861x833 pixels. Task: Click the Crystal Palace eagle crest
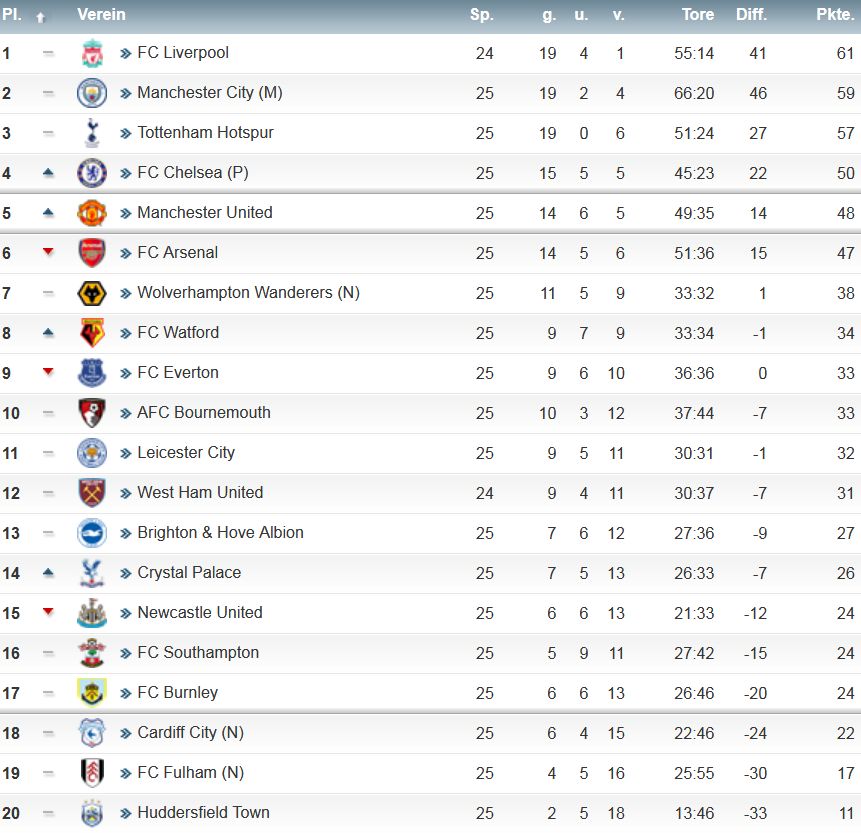[x=92, y=573]
